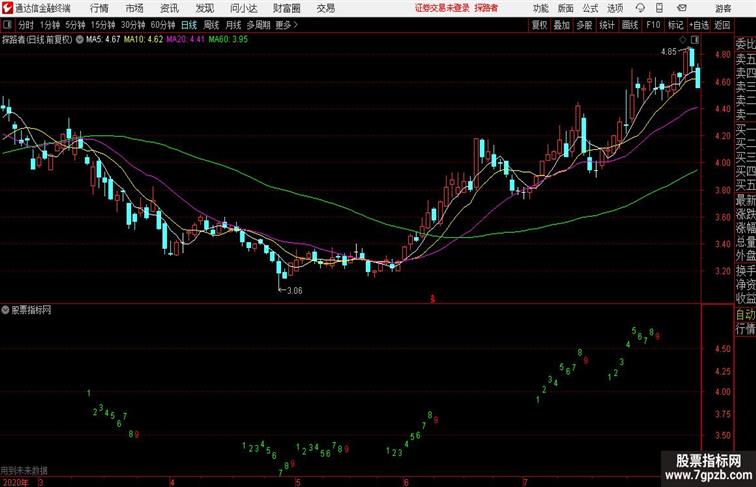Switch to the 5分钟 period tab

pos(75,25)
